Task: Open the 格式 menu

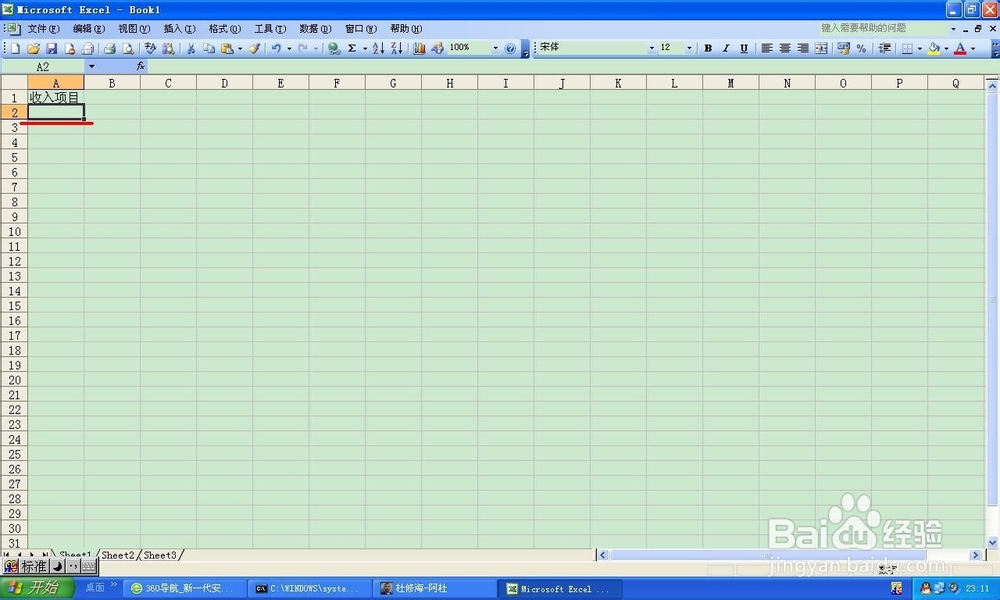Action: (x=224, y=29)
